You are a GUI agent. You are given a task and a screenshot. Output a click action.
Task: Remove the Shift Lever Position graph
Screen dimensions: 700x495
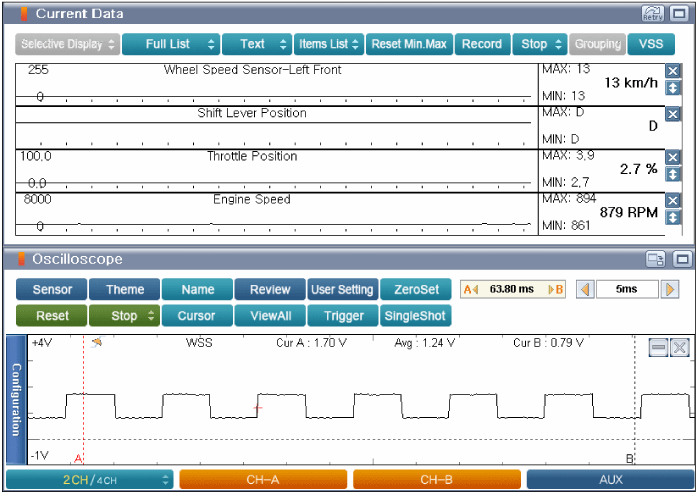tap(673, 114)
